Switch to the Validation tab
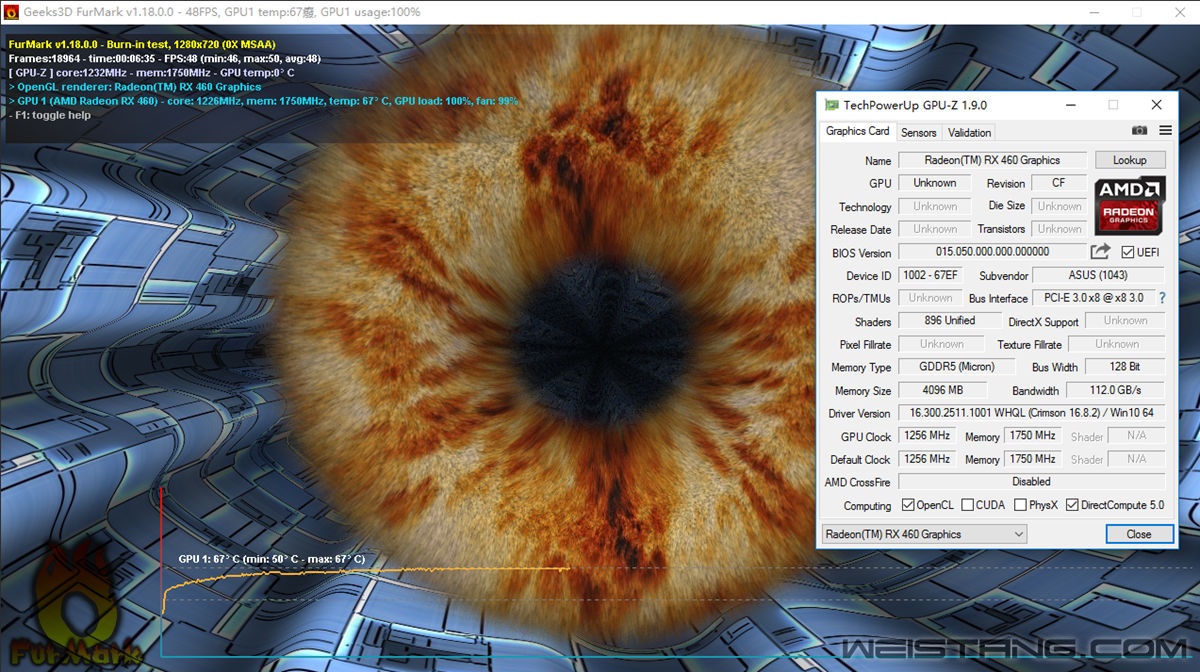Viewport: 1200px width, 672px height. [969, 132]
